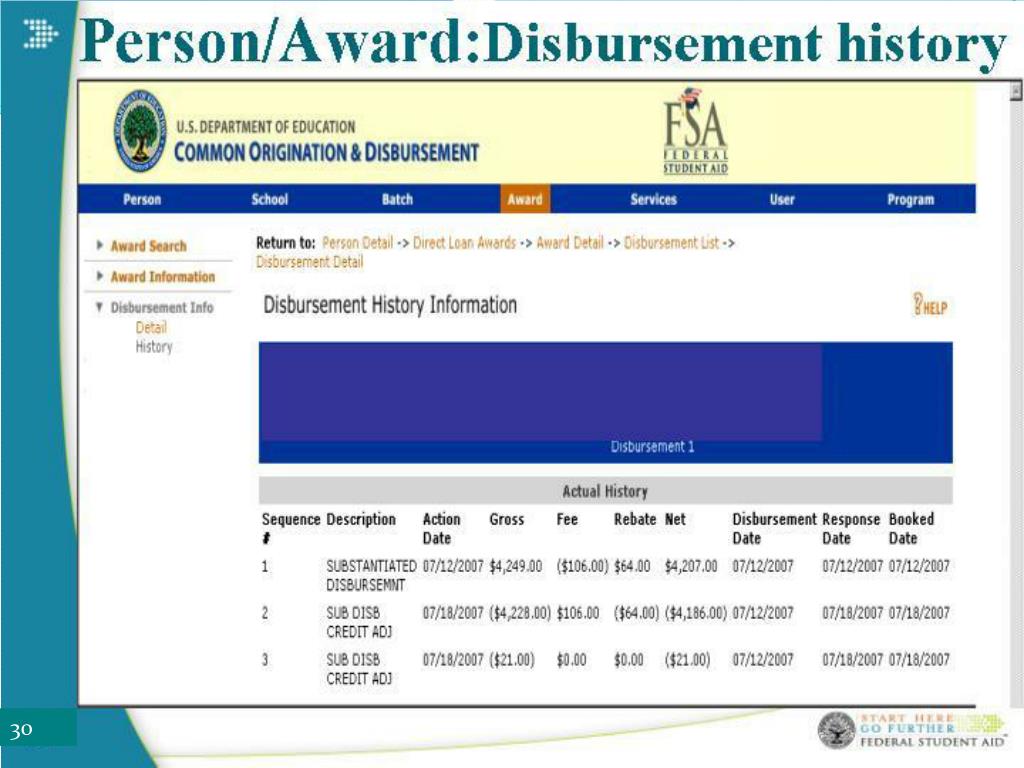Click the Response Date column header
The width and height of the screenshot is (1024, 768).
[851, 528]
